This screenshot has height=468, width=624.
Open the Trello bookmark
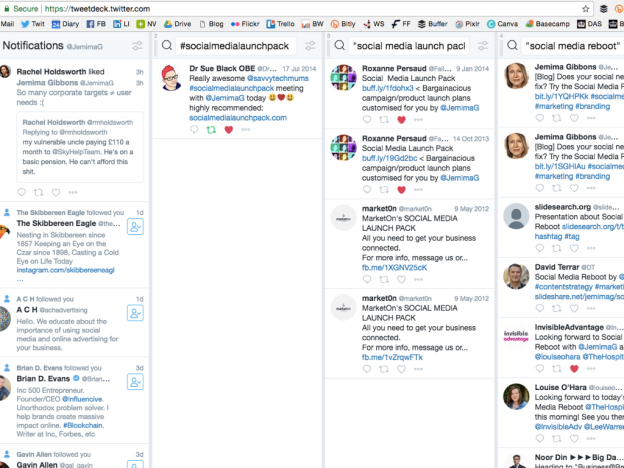tap(281, 24)
